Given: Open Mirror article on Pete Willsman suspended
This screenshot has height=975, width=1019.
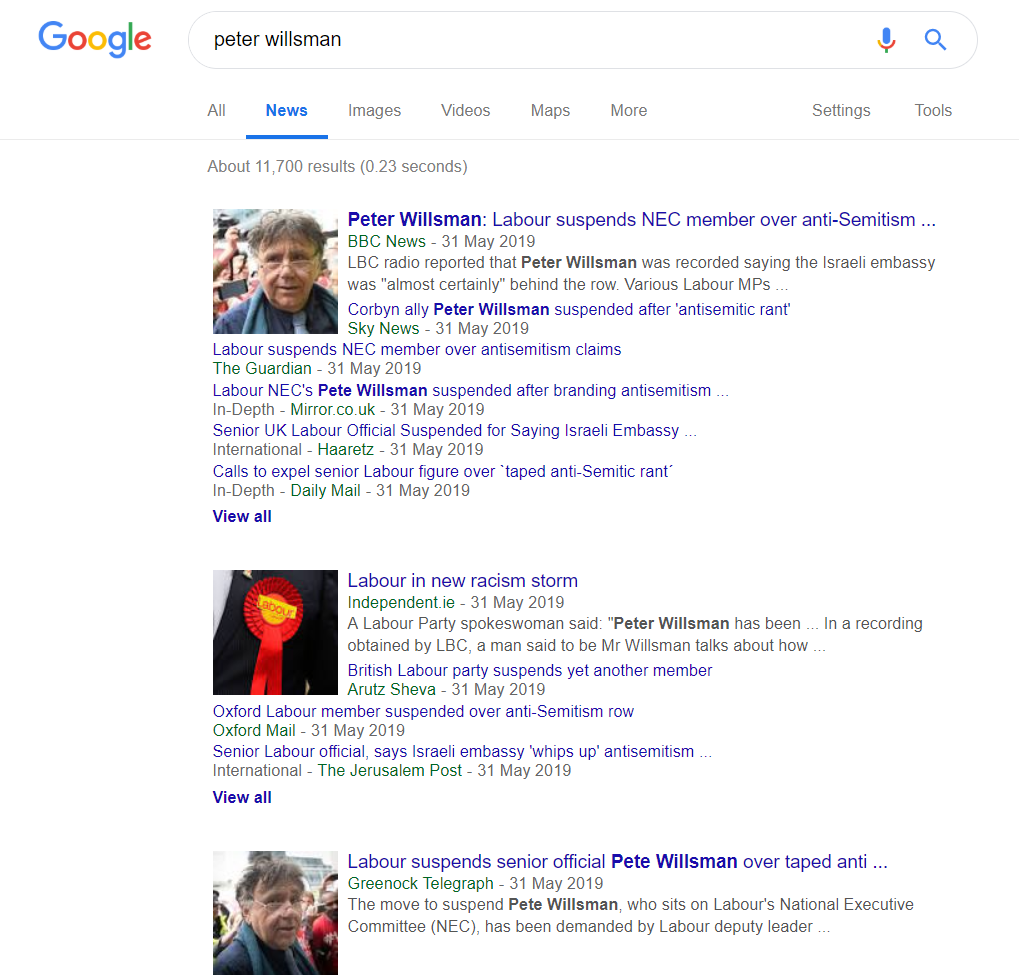Looking at the screenshot, I should [471, 391].
